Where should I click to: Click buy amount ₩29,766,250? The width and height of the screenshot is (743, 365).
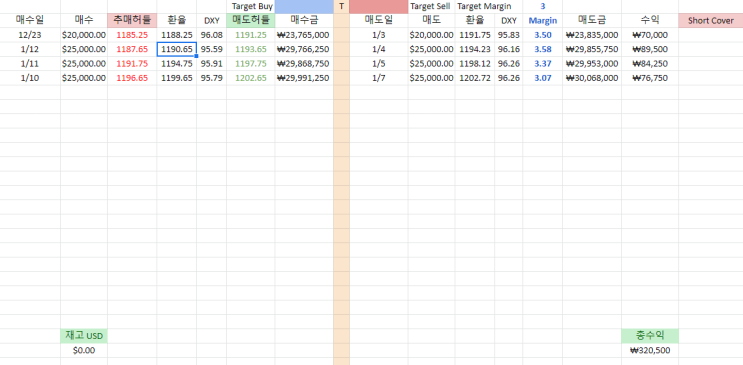304,49
